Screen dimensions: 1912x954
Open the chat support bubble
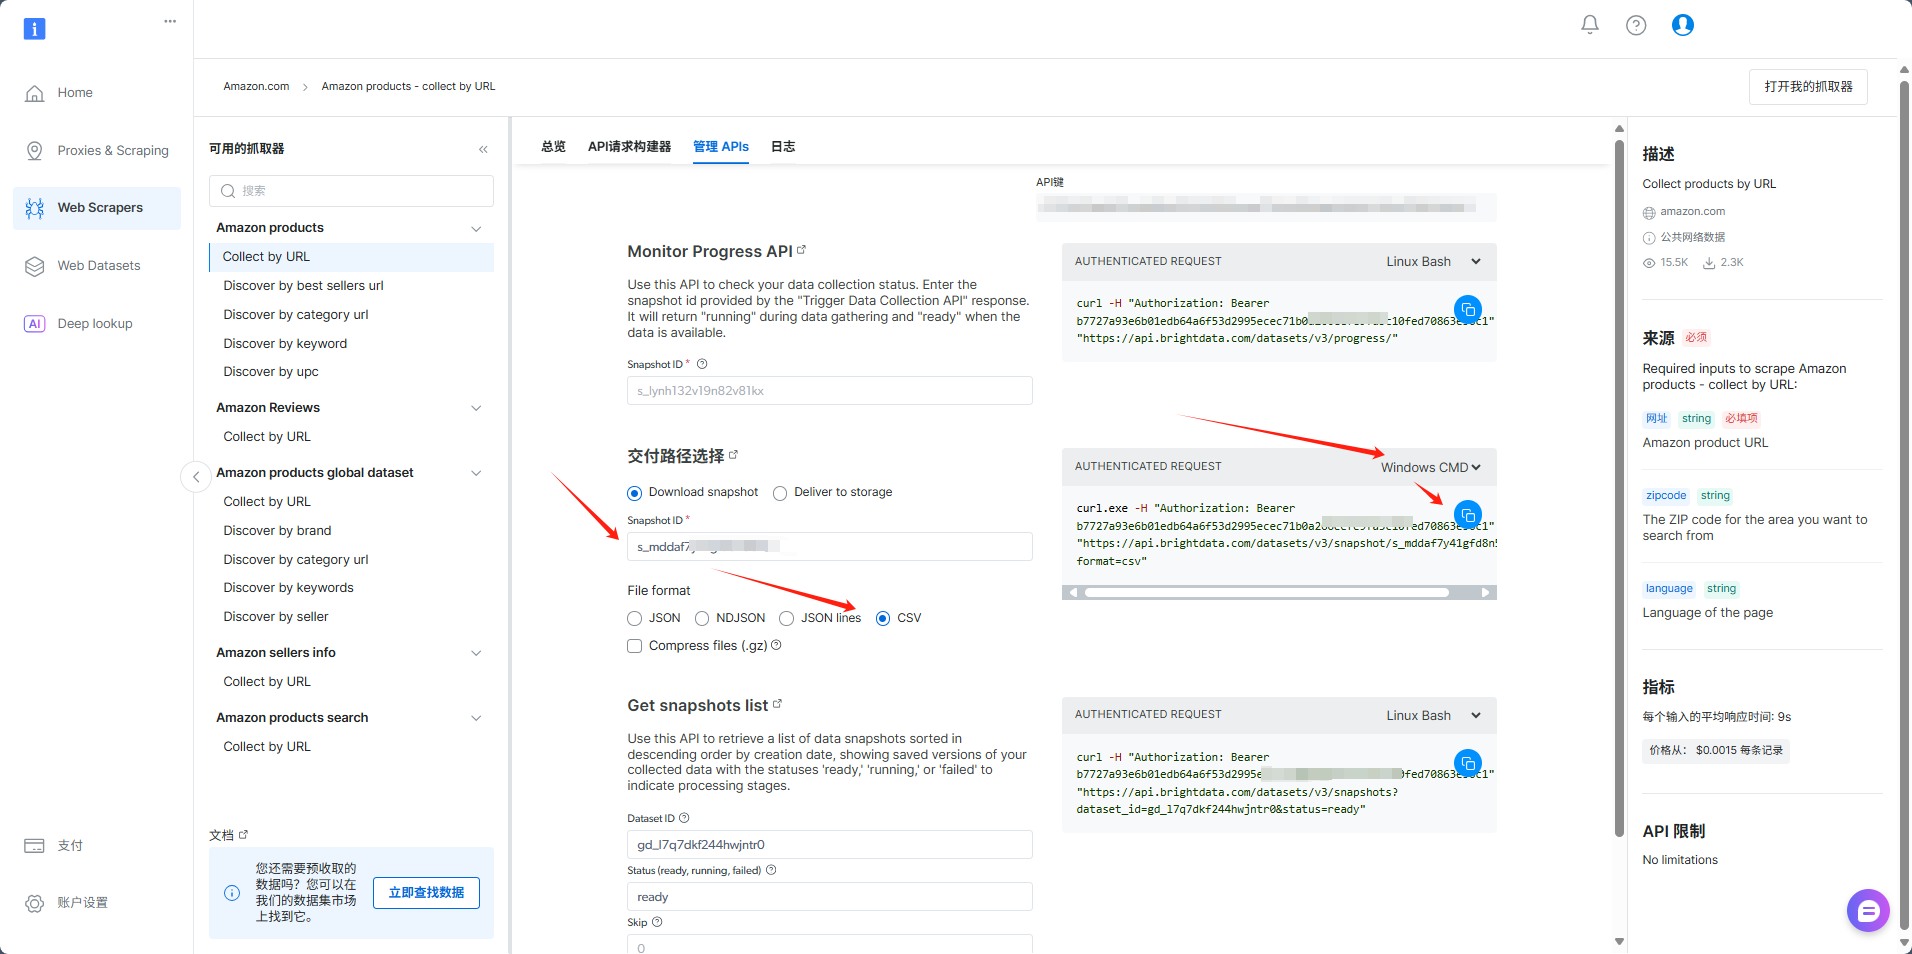coord(1868,910)
